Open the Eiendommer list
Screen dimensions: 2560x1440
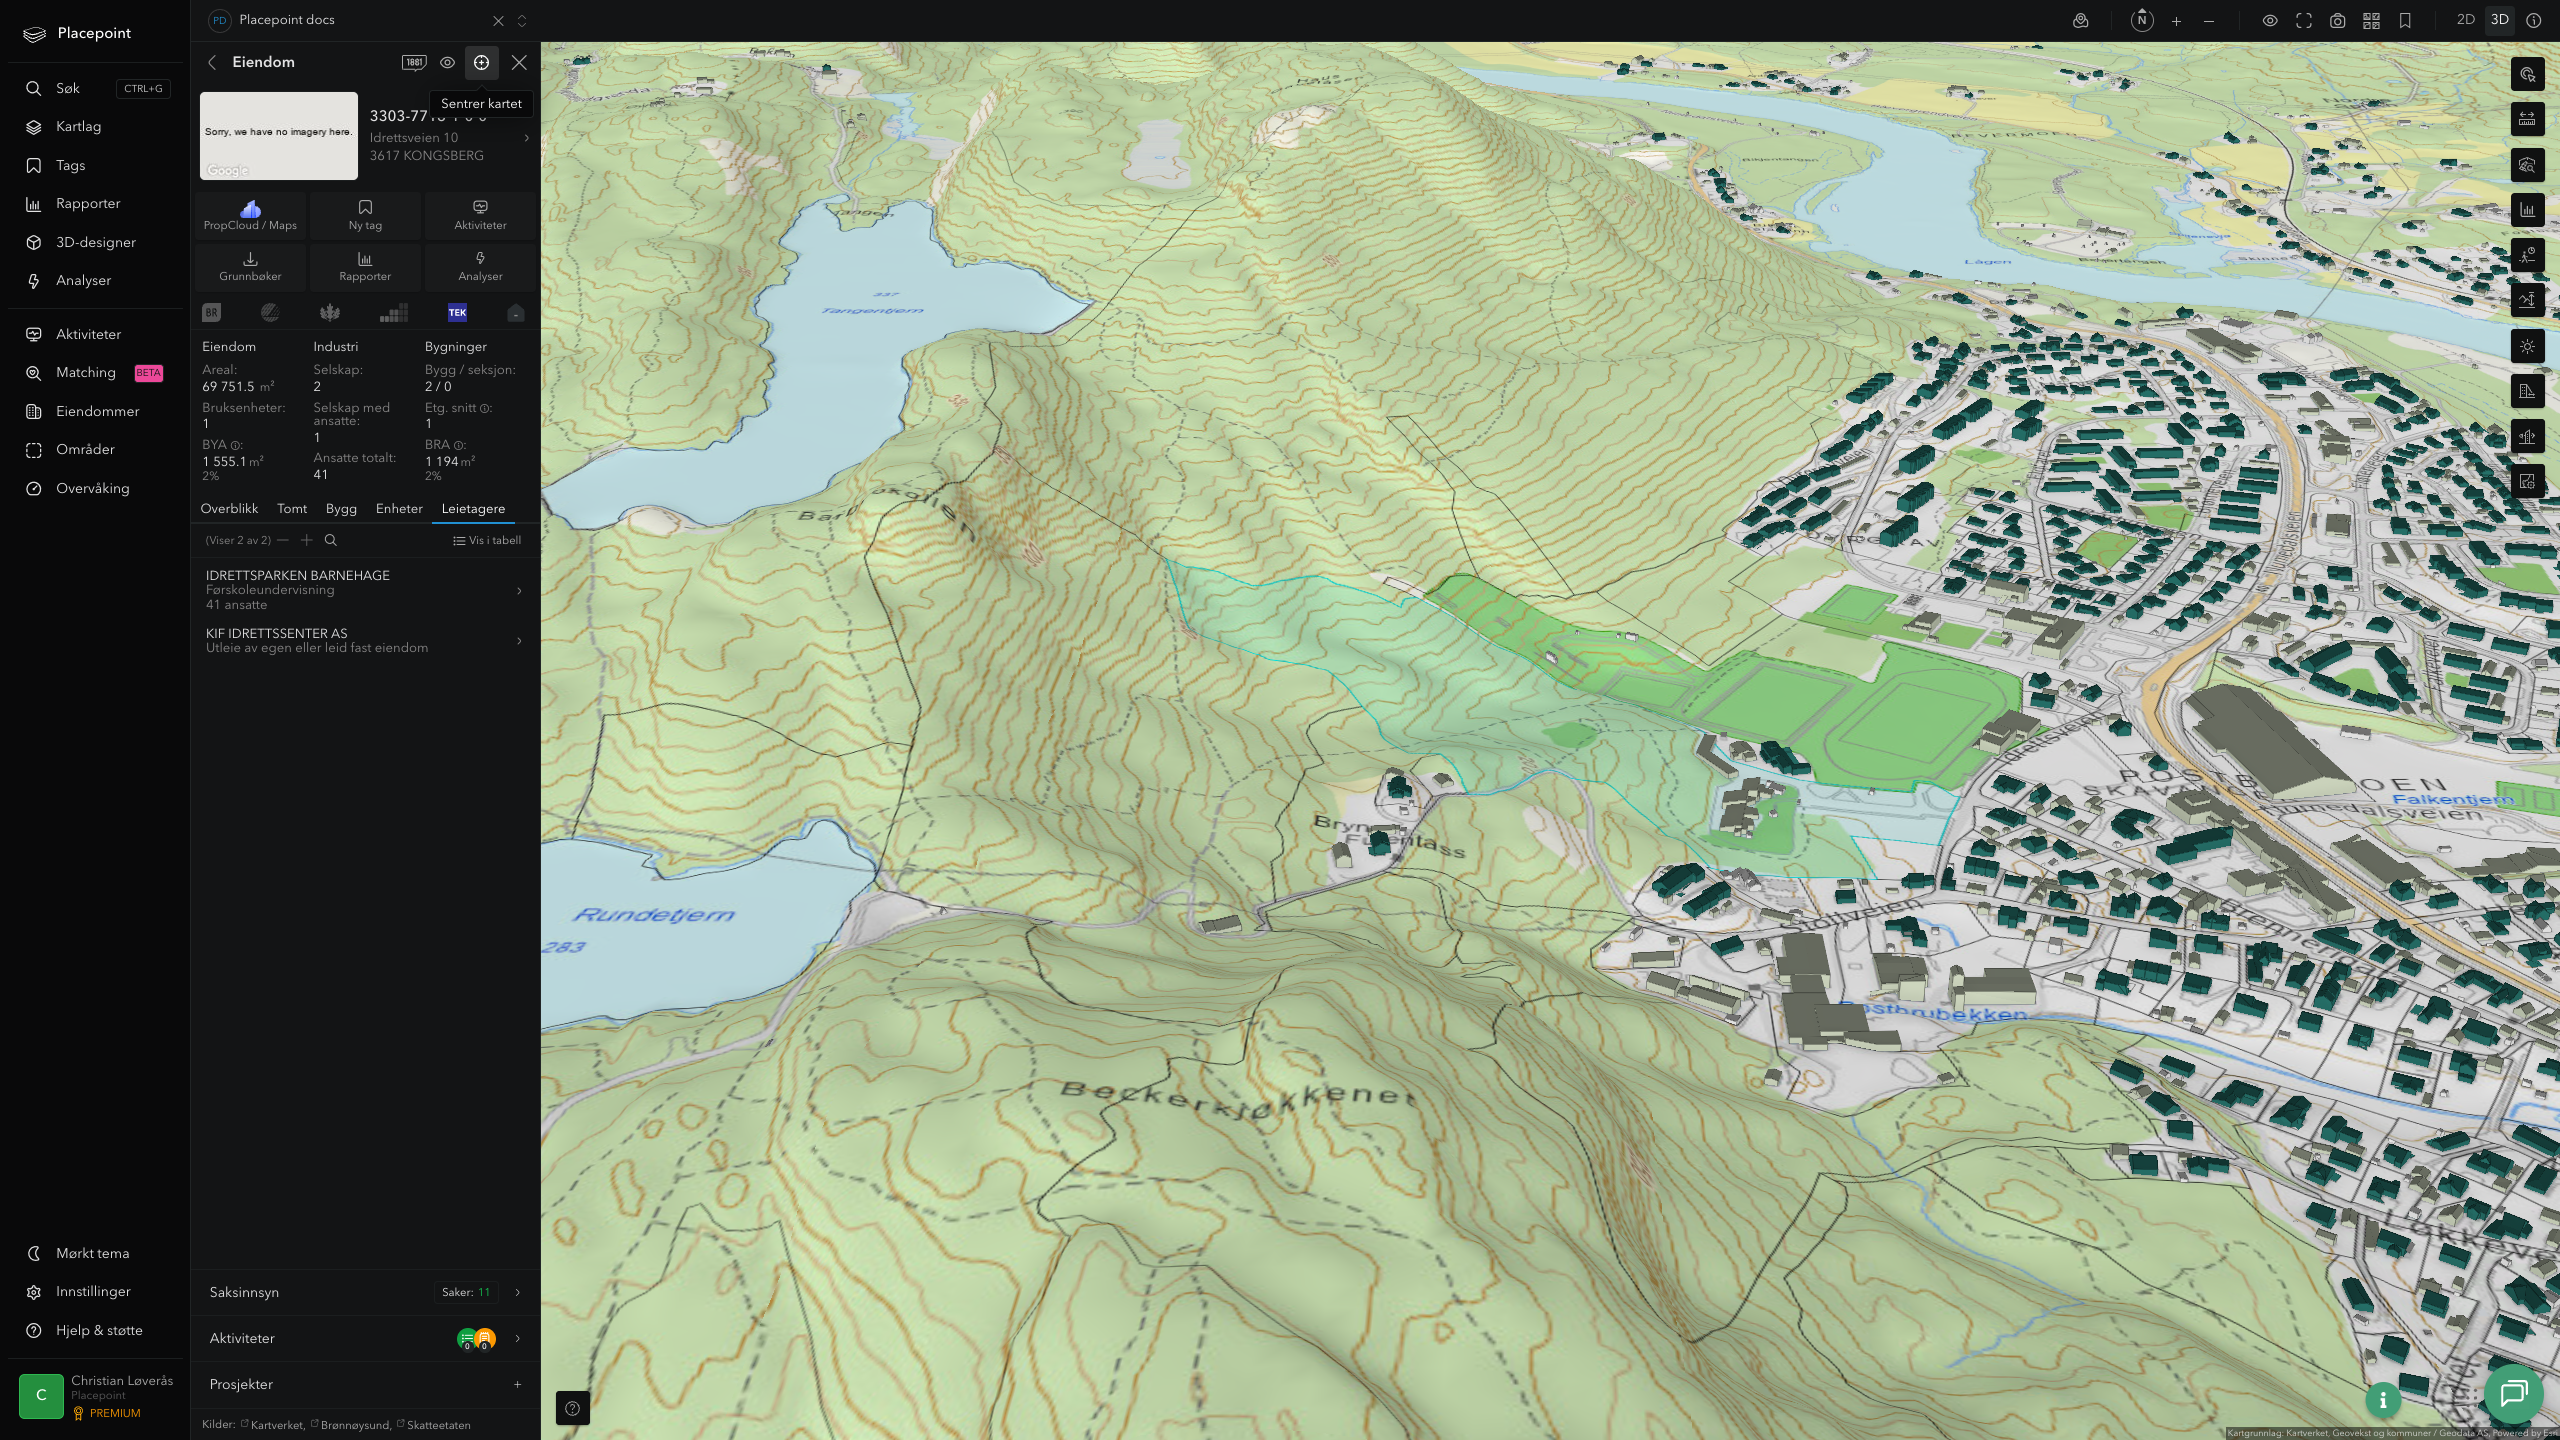pos(96,411)
